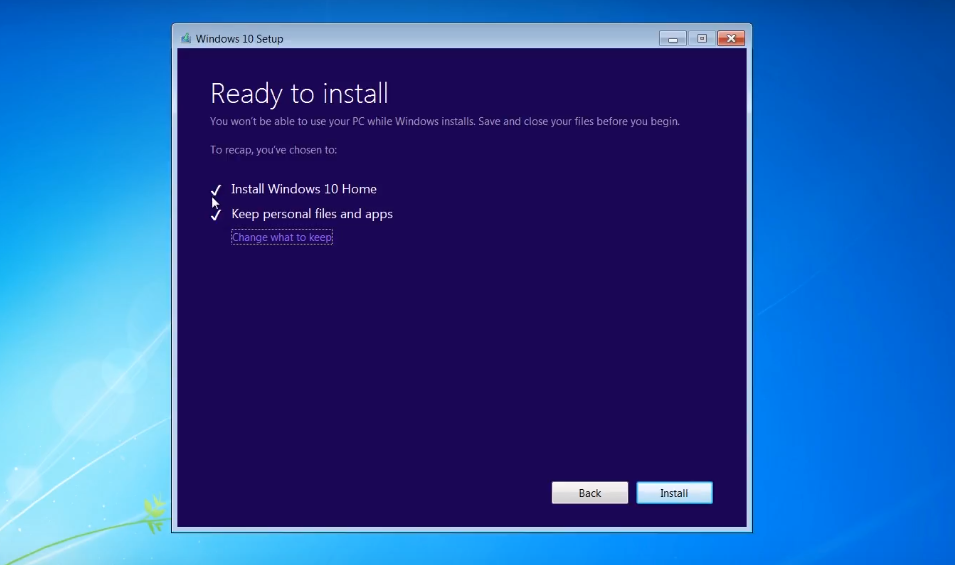Click the checkmark beside Keep personal files

pos(216,214)
